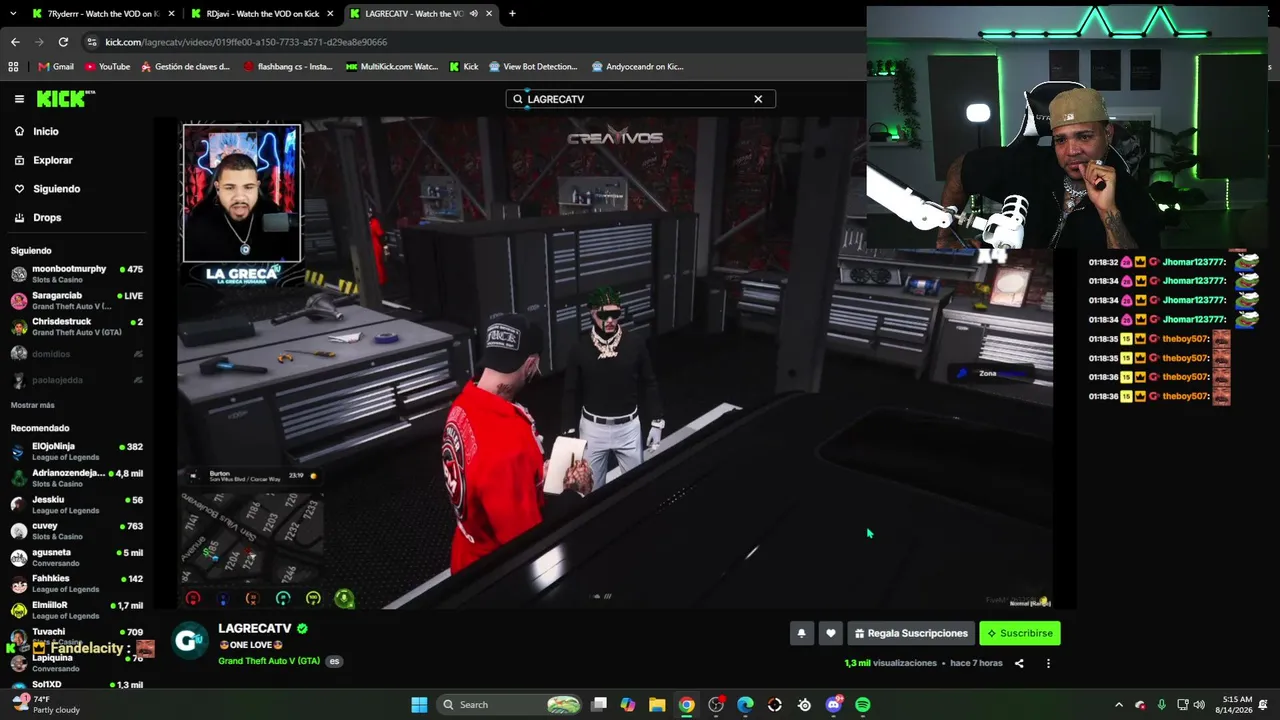Viewport: 1280px width, 720px height.
Task: Open Task View on the taskbar
Action: click(x=599, y=705)
